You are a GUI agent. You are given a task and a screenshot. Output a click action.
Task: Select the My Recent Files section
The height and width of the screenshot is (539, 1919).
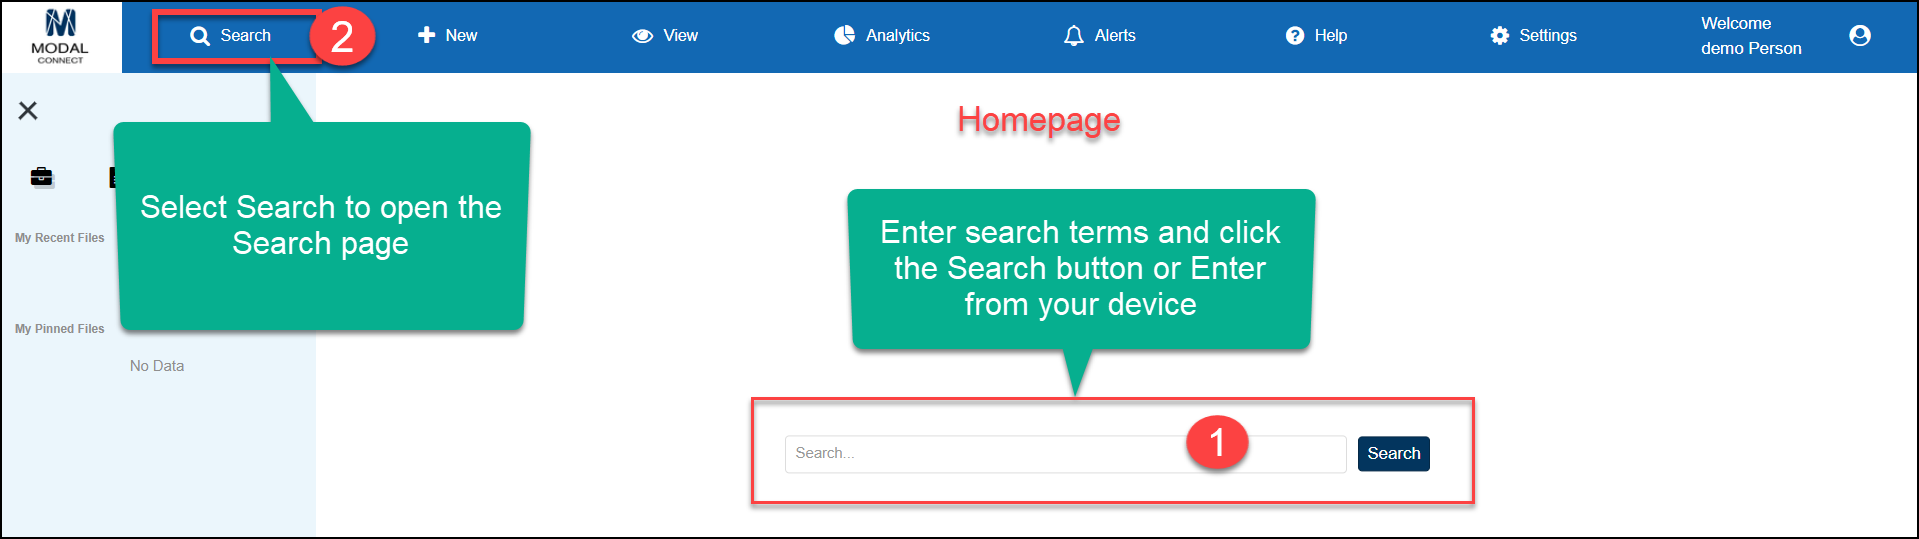pyautogui.click(x=60, y=238)
